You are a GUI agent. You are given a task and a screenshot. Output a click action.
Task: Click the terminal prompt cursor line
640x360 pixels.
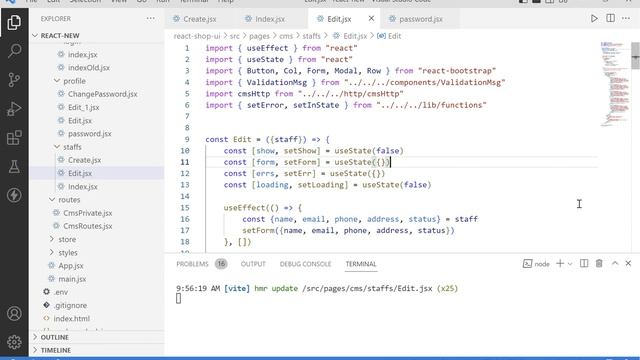178,298
